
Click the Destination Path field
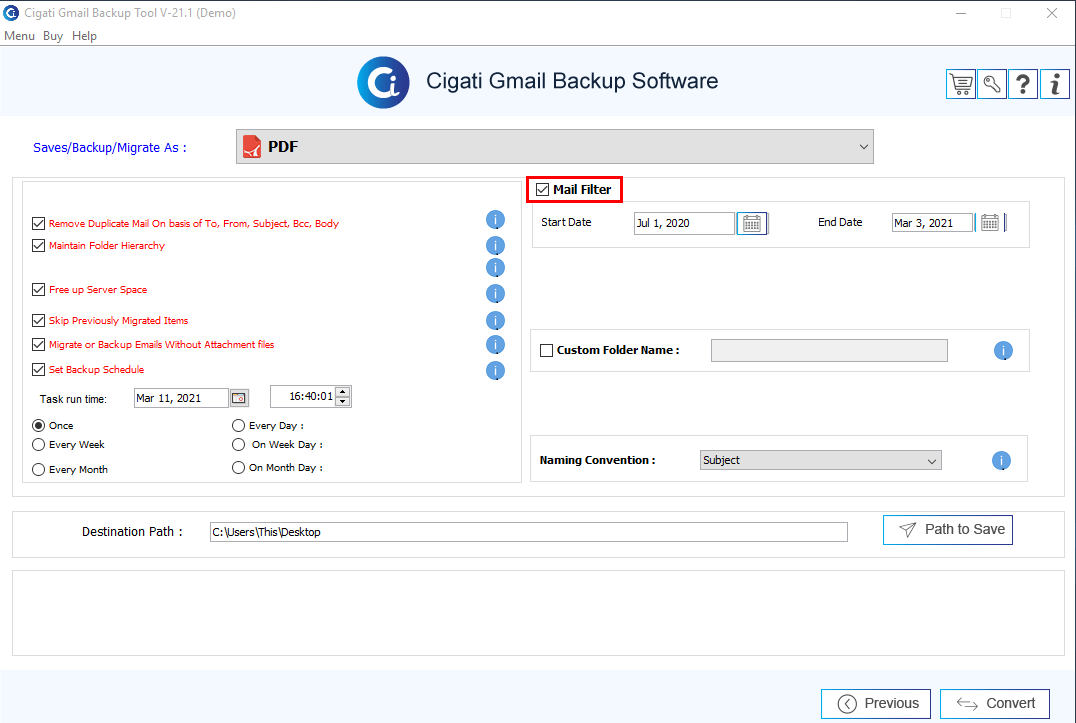[x=528, y=532]
